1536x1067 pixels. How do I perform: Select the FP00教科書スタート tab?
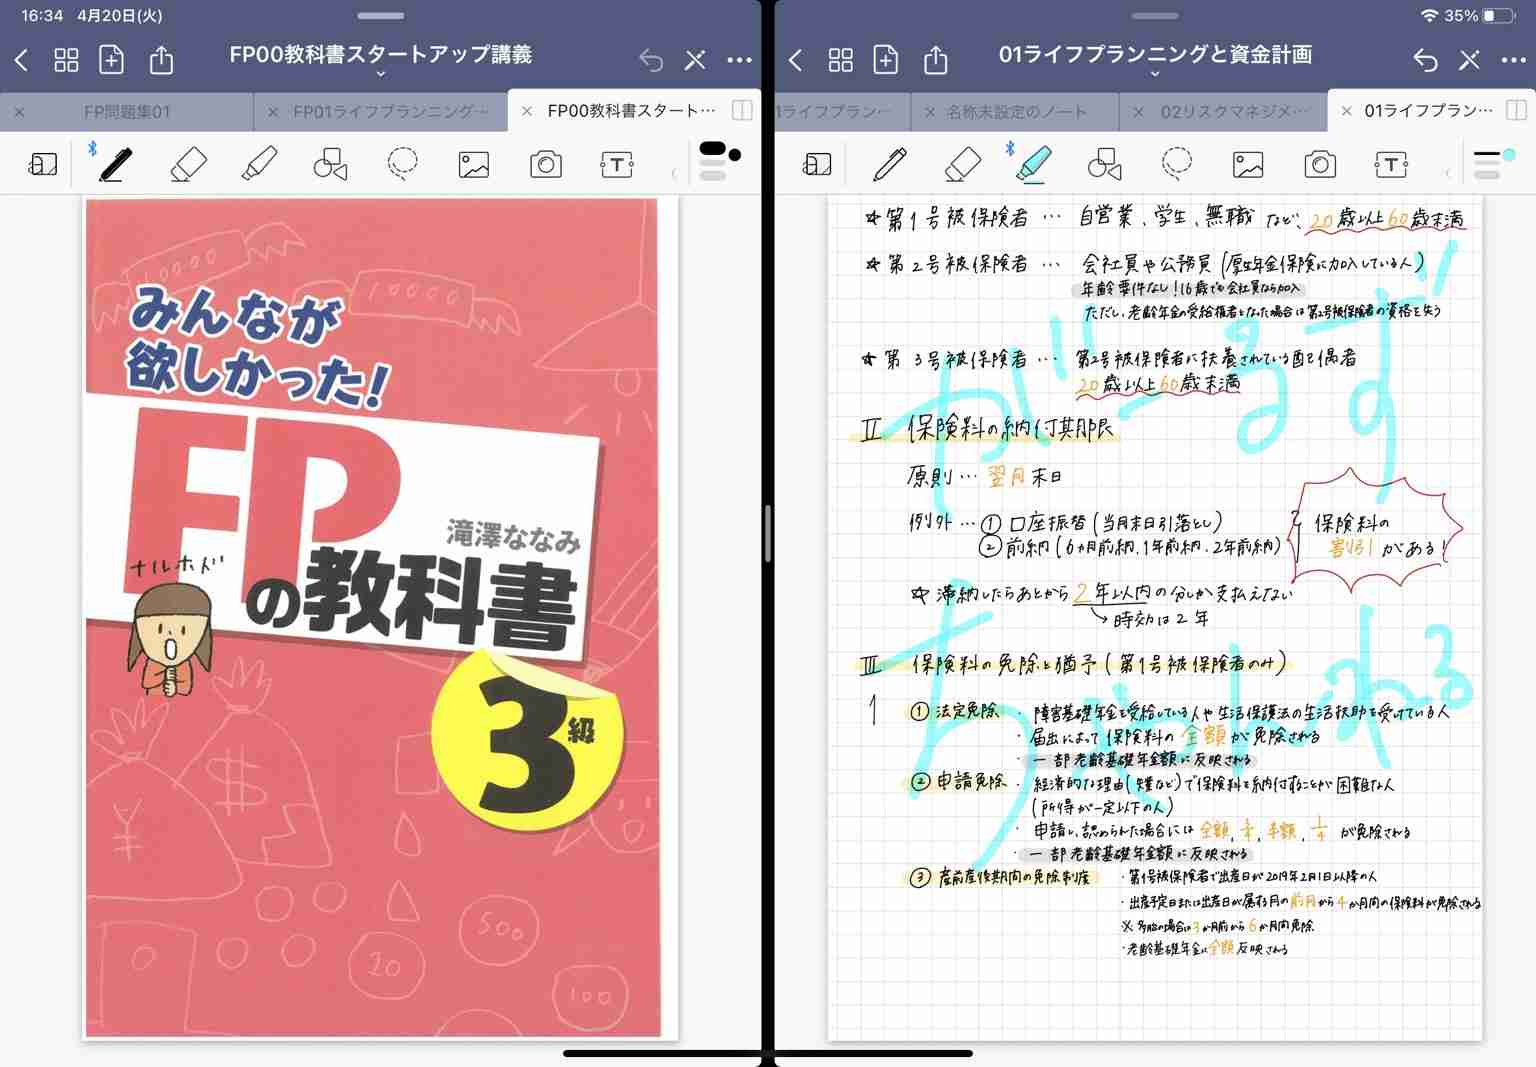632,111
